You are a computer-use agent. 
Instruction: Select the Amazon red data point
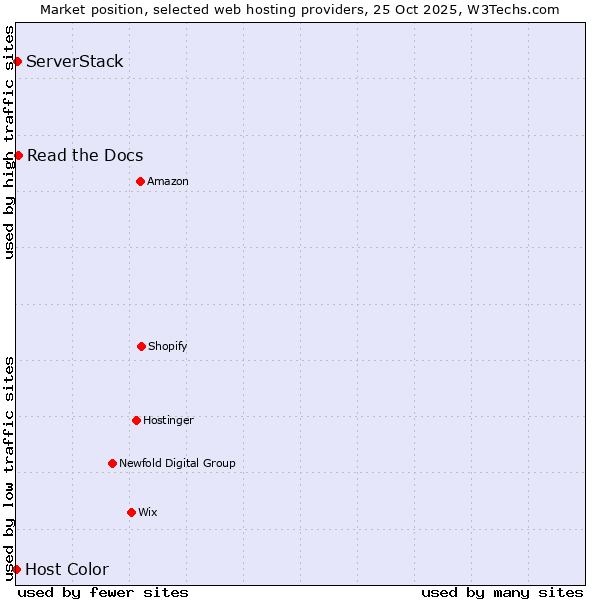coord(140,181)
